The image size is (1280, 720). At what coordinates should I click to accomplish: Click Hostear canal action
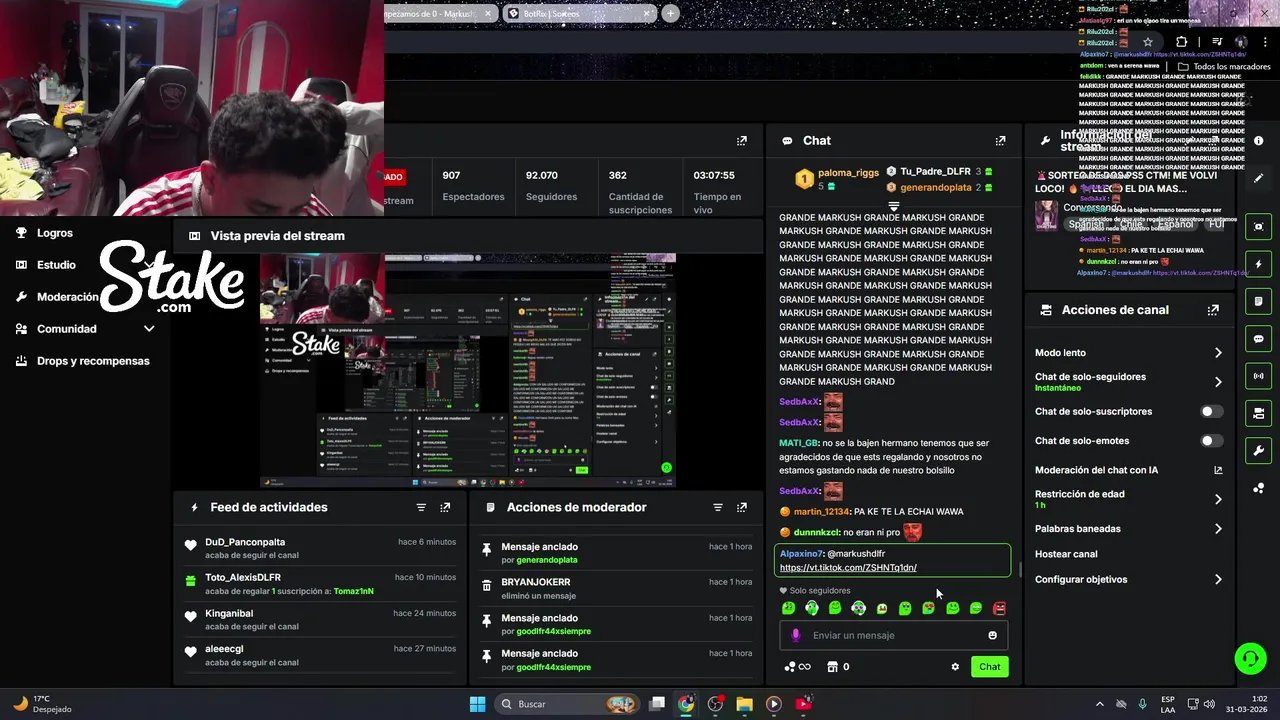coord(1066,554)
